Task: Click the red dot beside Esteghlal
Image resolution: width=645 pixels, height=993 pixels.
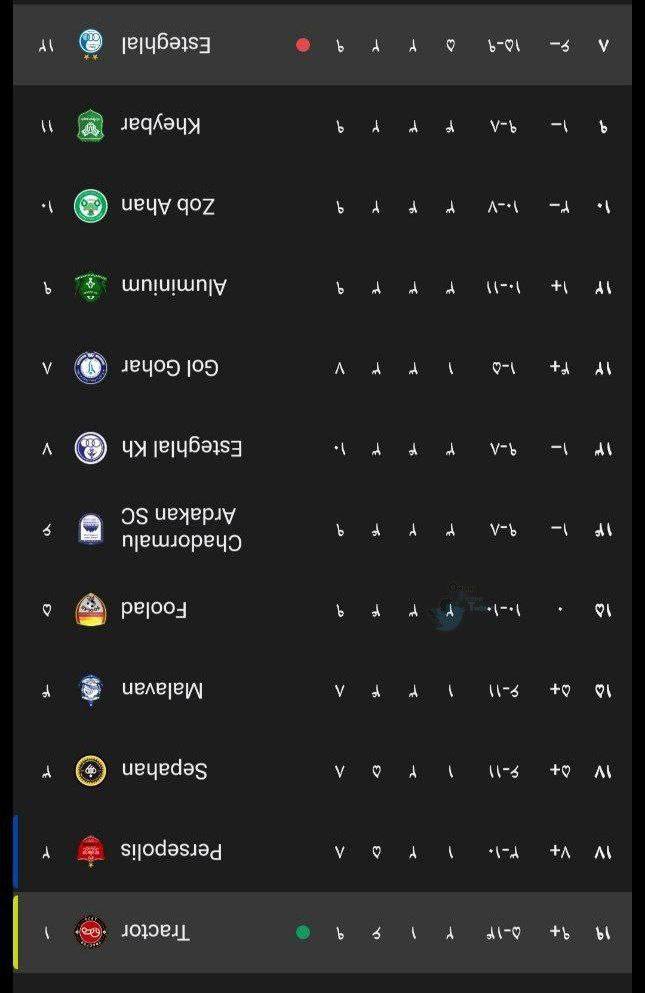Action: coord(303,45)
